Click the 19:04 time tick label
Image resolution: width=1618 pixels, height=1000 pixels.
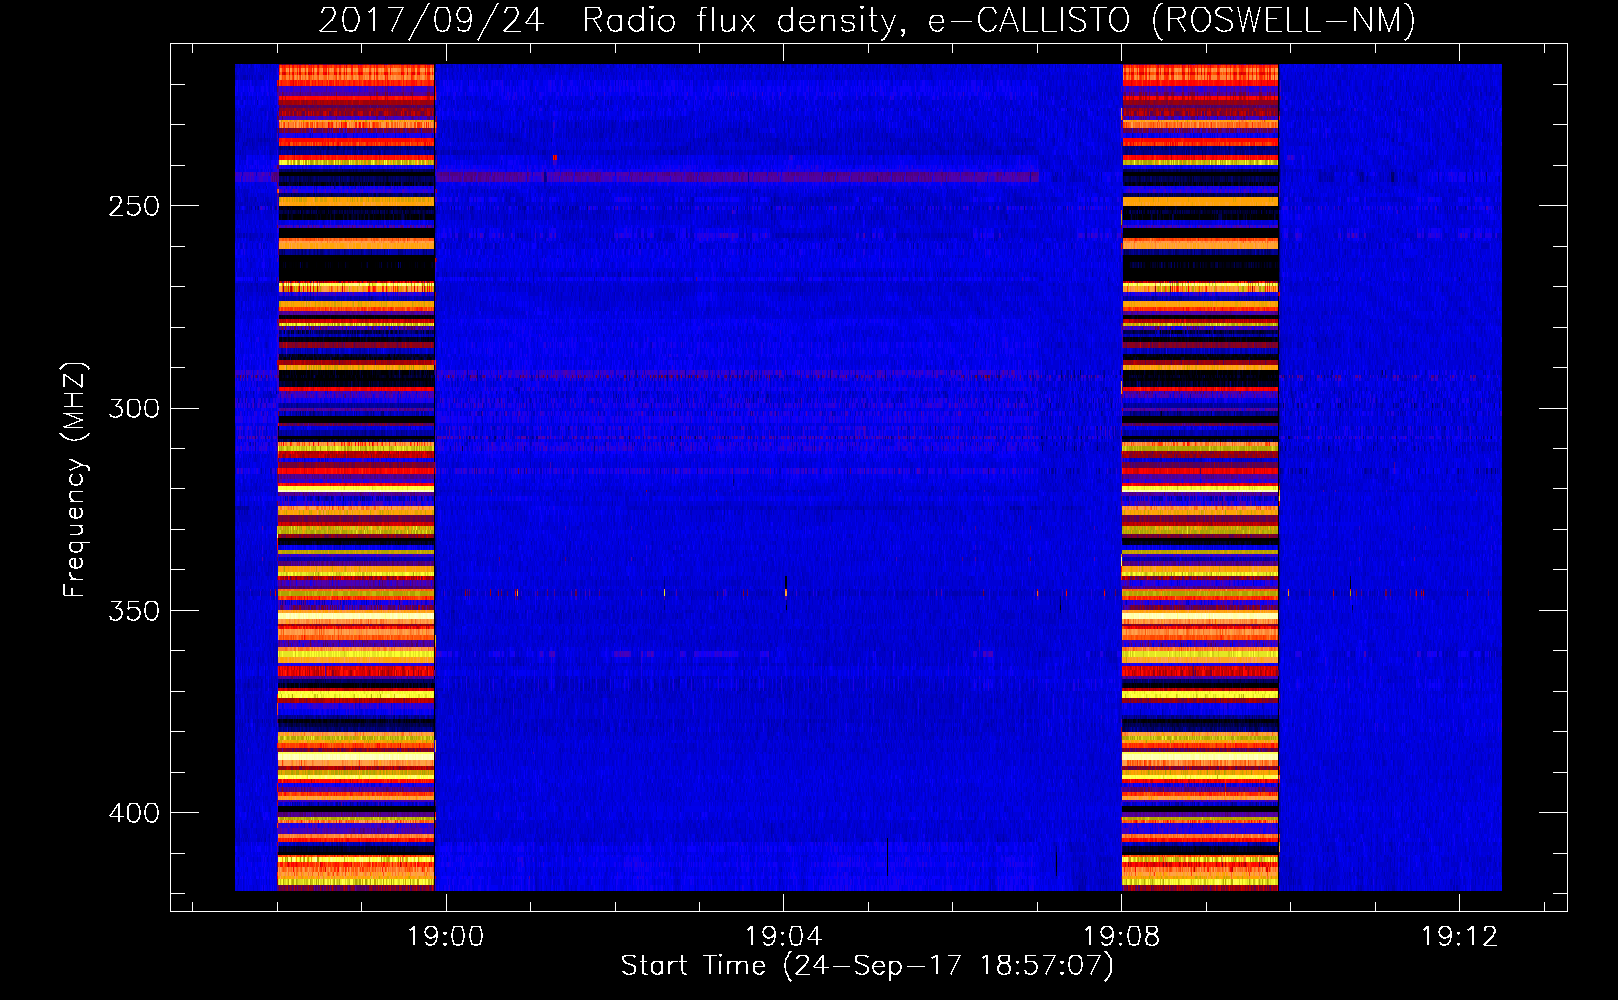[x=783, y=936]
